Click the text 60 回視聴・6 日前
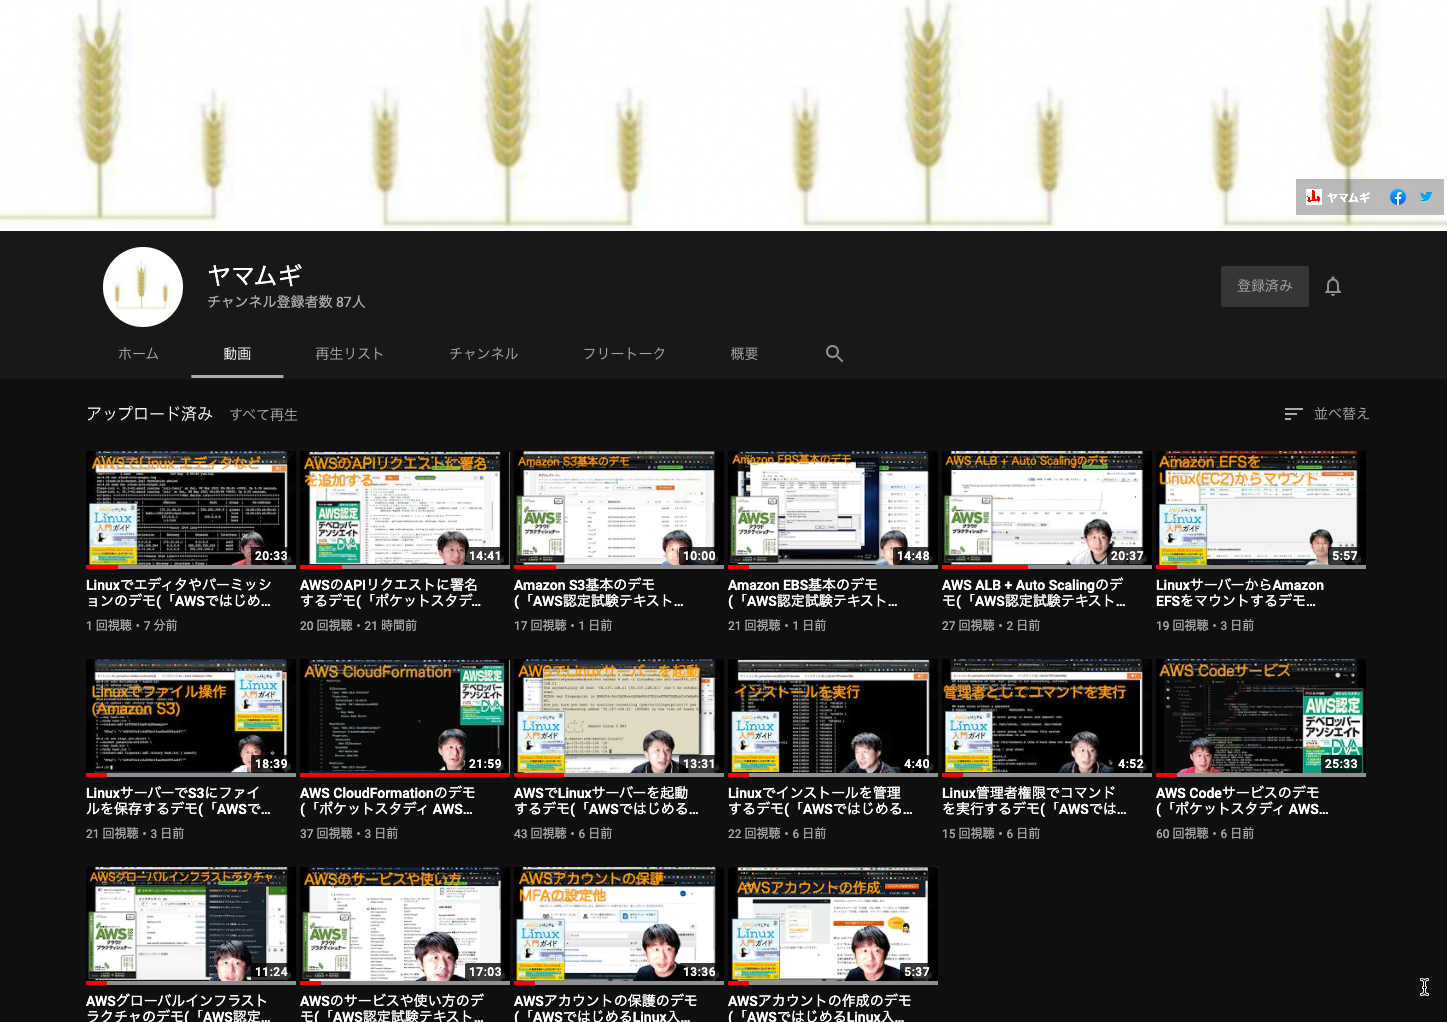The height and width of the screenshot is (1022, 1447). click(1205, 834)
